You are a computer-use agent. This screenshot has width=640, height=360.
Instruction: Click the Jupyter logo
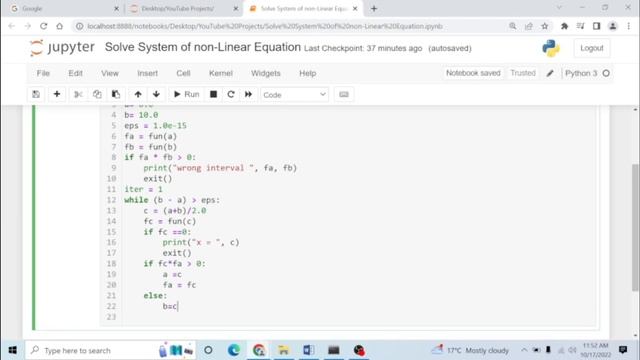62,48
